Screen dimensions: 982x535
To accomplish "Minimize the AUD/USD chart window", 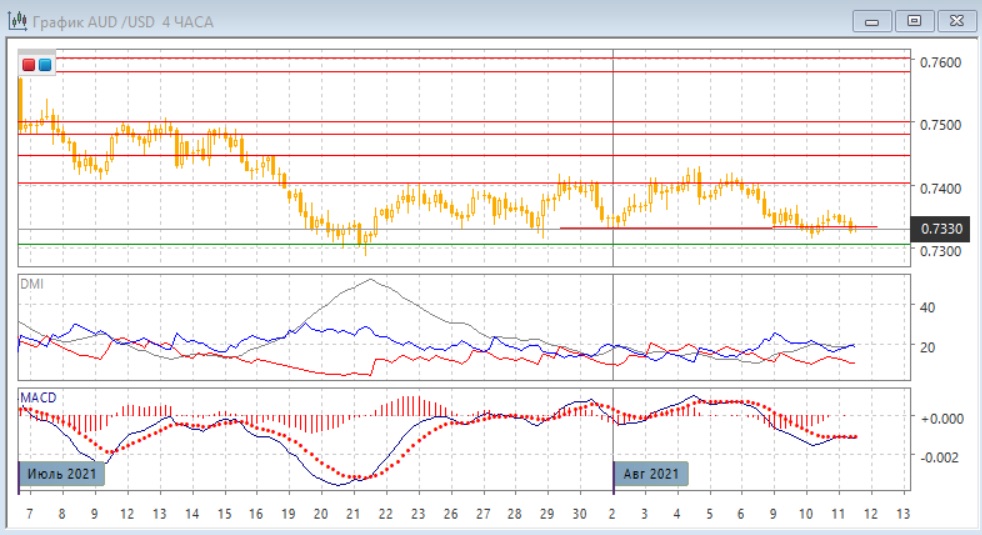I will (x=874, y=21).
